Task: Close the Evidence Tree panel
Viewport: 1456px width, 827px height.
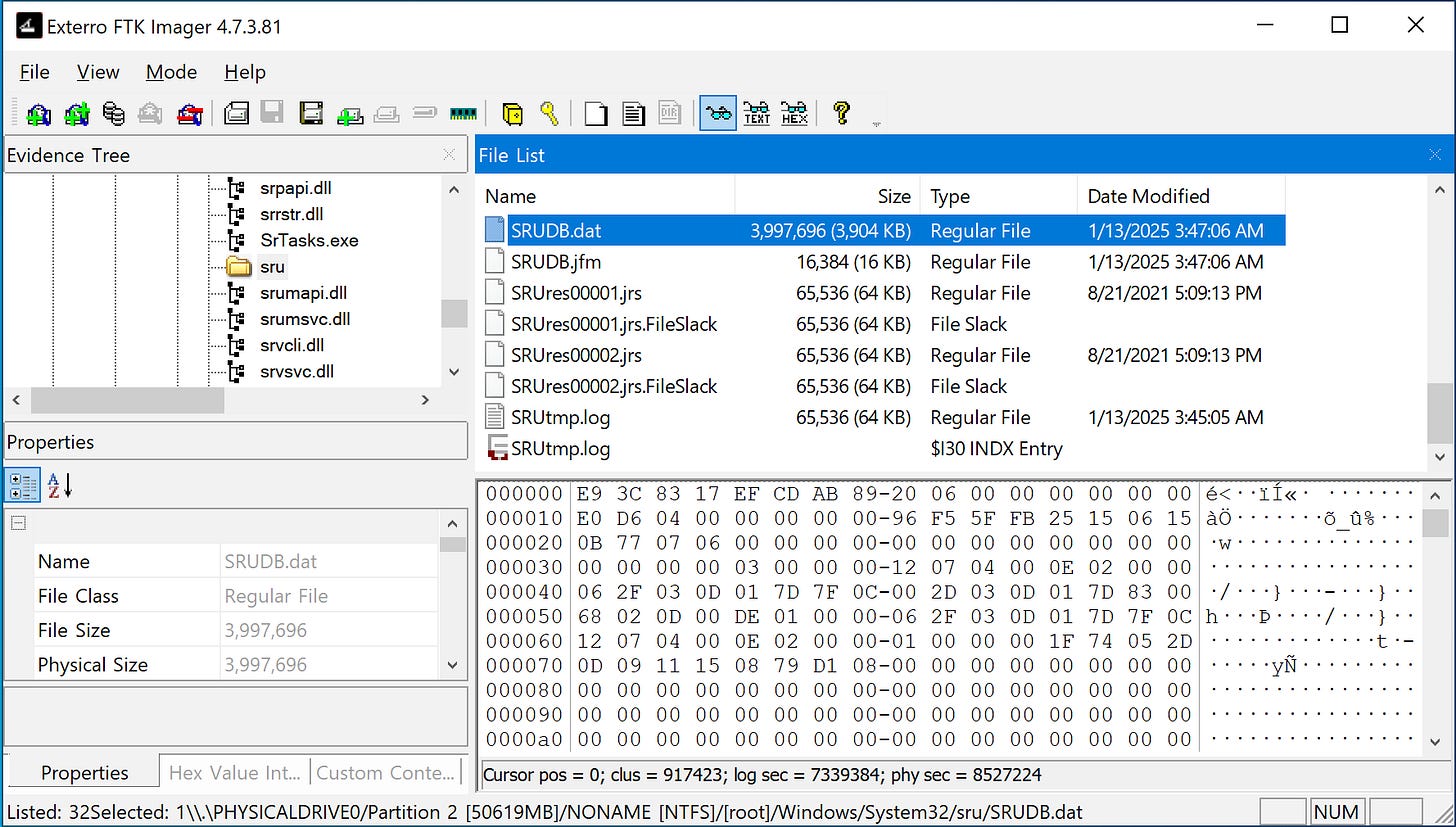Action: tap(449, 155)
